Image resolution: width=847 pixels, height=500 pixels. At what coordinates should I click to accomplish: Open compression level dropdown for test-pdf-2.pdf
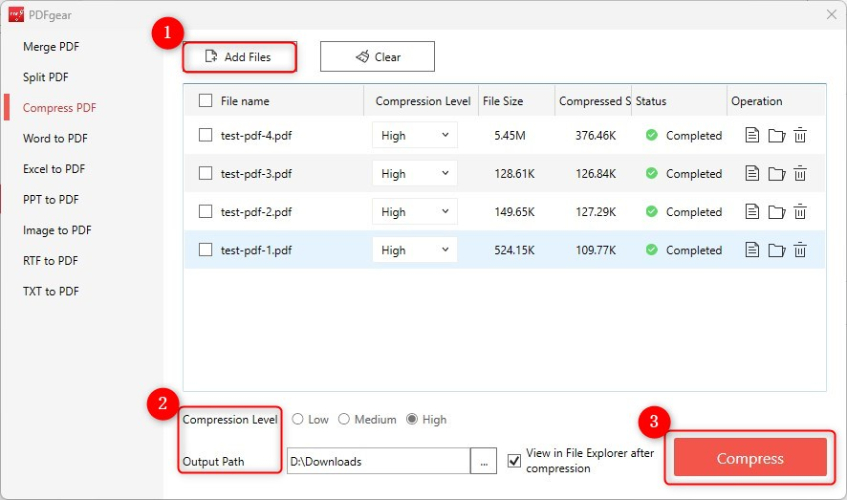tap(415, 212)
